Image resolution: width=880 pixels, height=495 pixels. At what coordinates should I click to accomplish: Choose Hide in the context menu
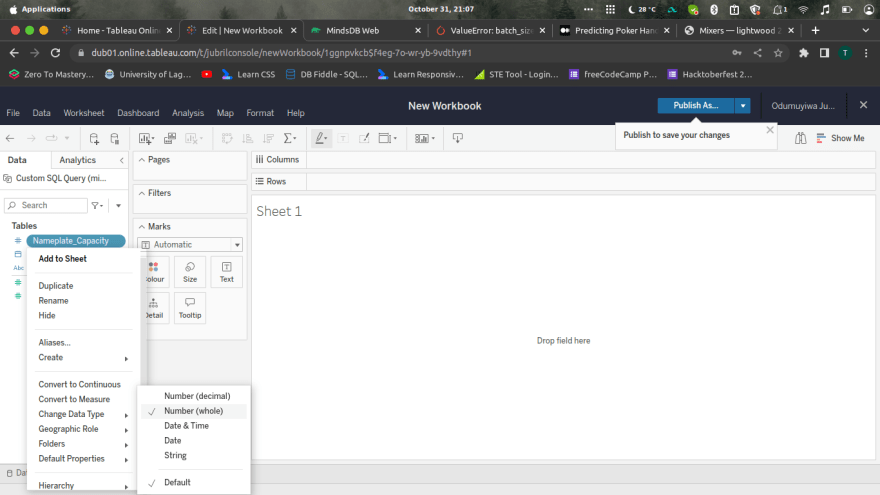pos(47,315)
